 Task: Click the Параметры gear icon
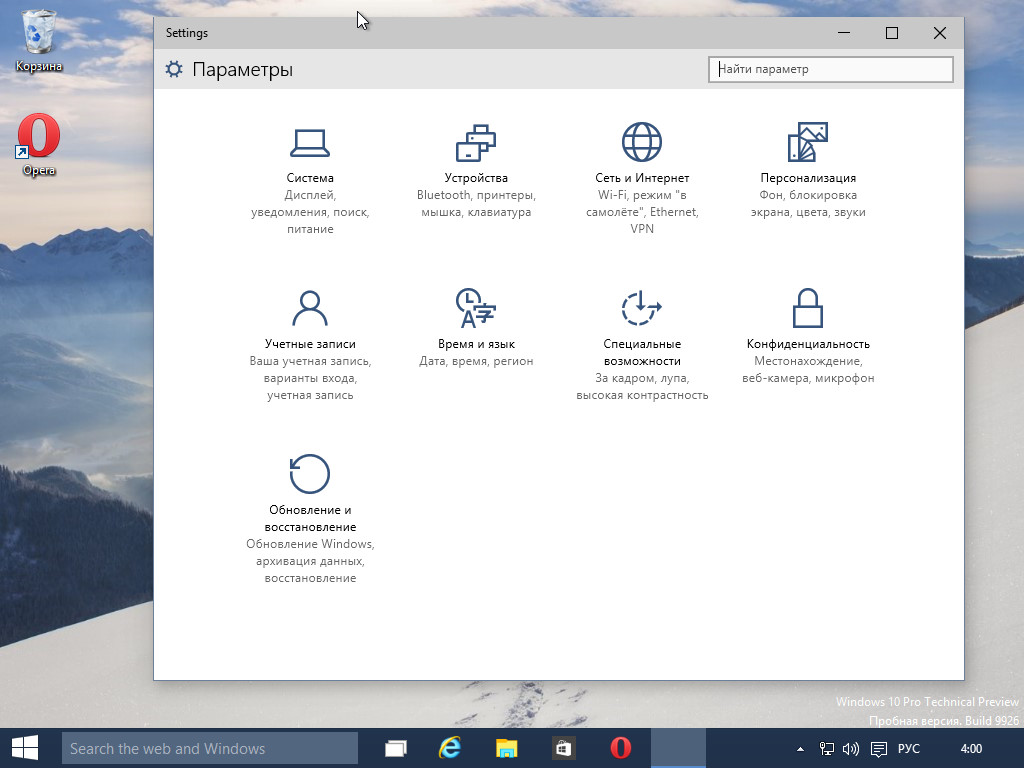tap(174, 69)
